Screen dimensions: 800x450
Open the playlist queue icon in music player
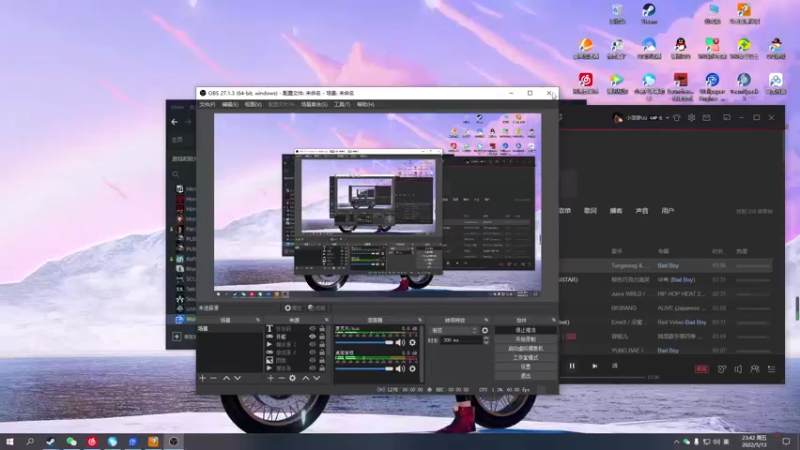[771, 369]
